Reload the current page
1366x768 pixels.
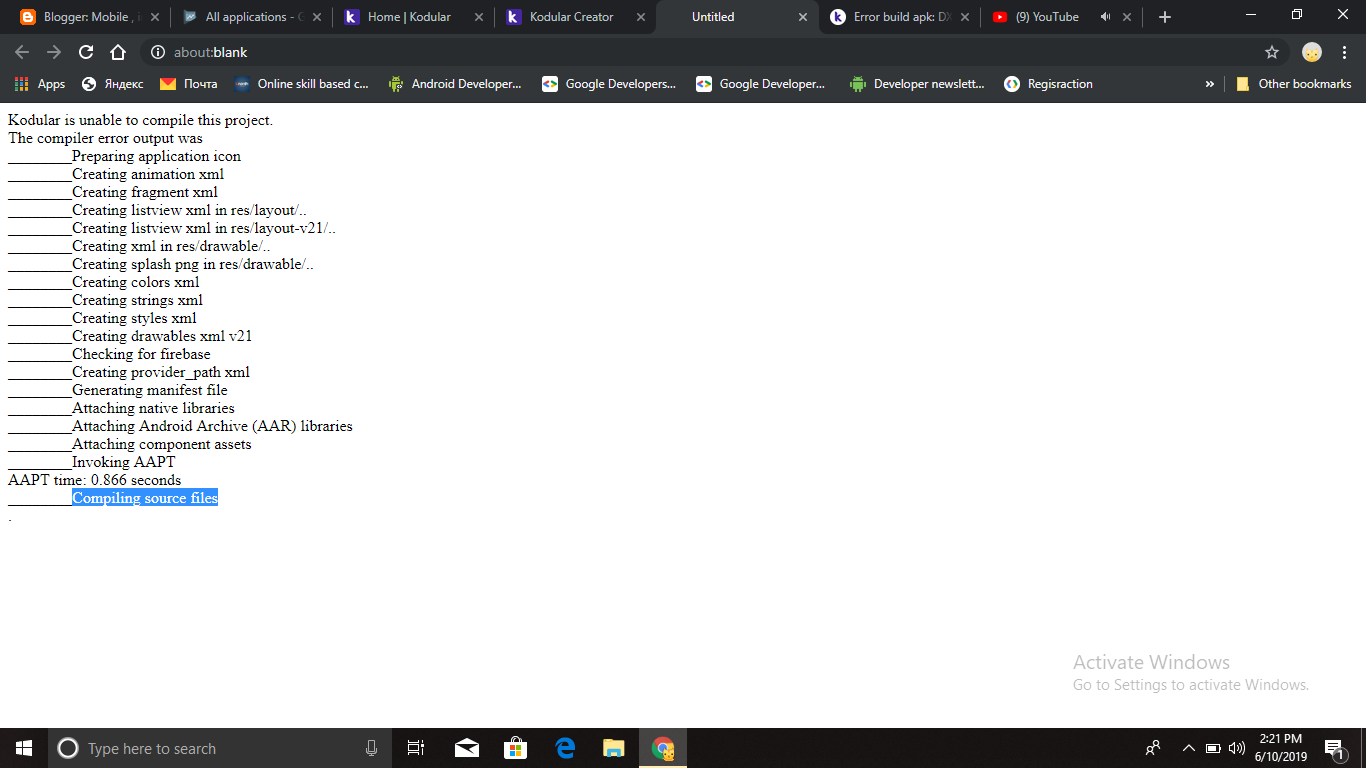86,52
